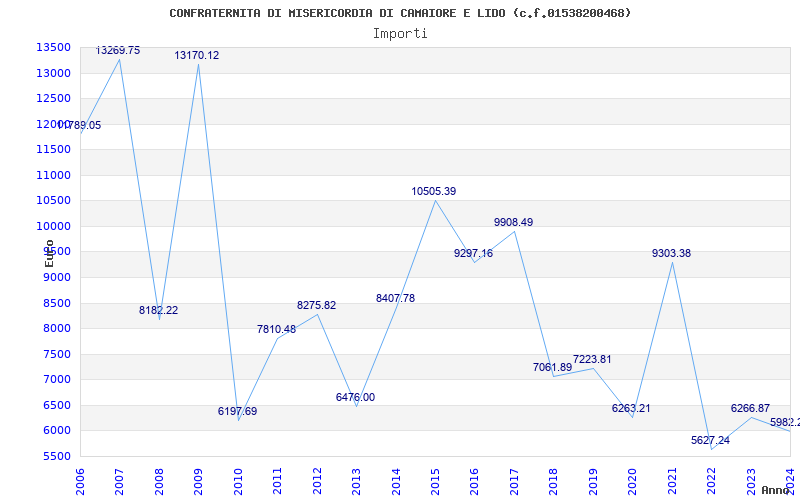The height and width of the screenshot is (500, 800).
Task: Click the 2023 year tick label
Action: pos(751,482)
